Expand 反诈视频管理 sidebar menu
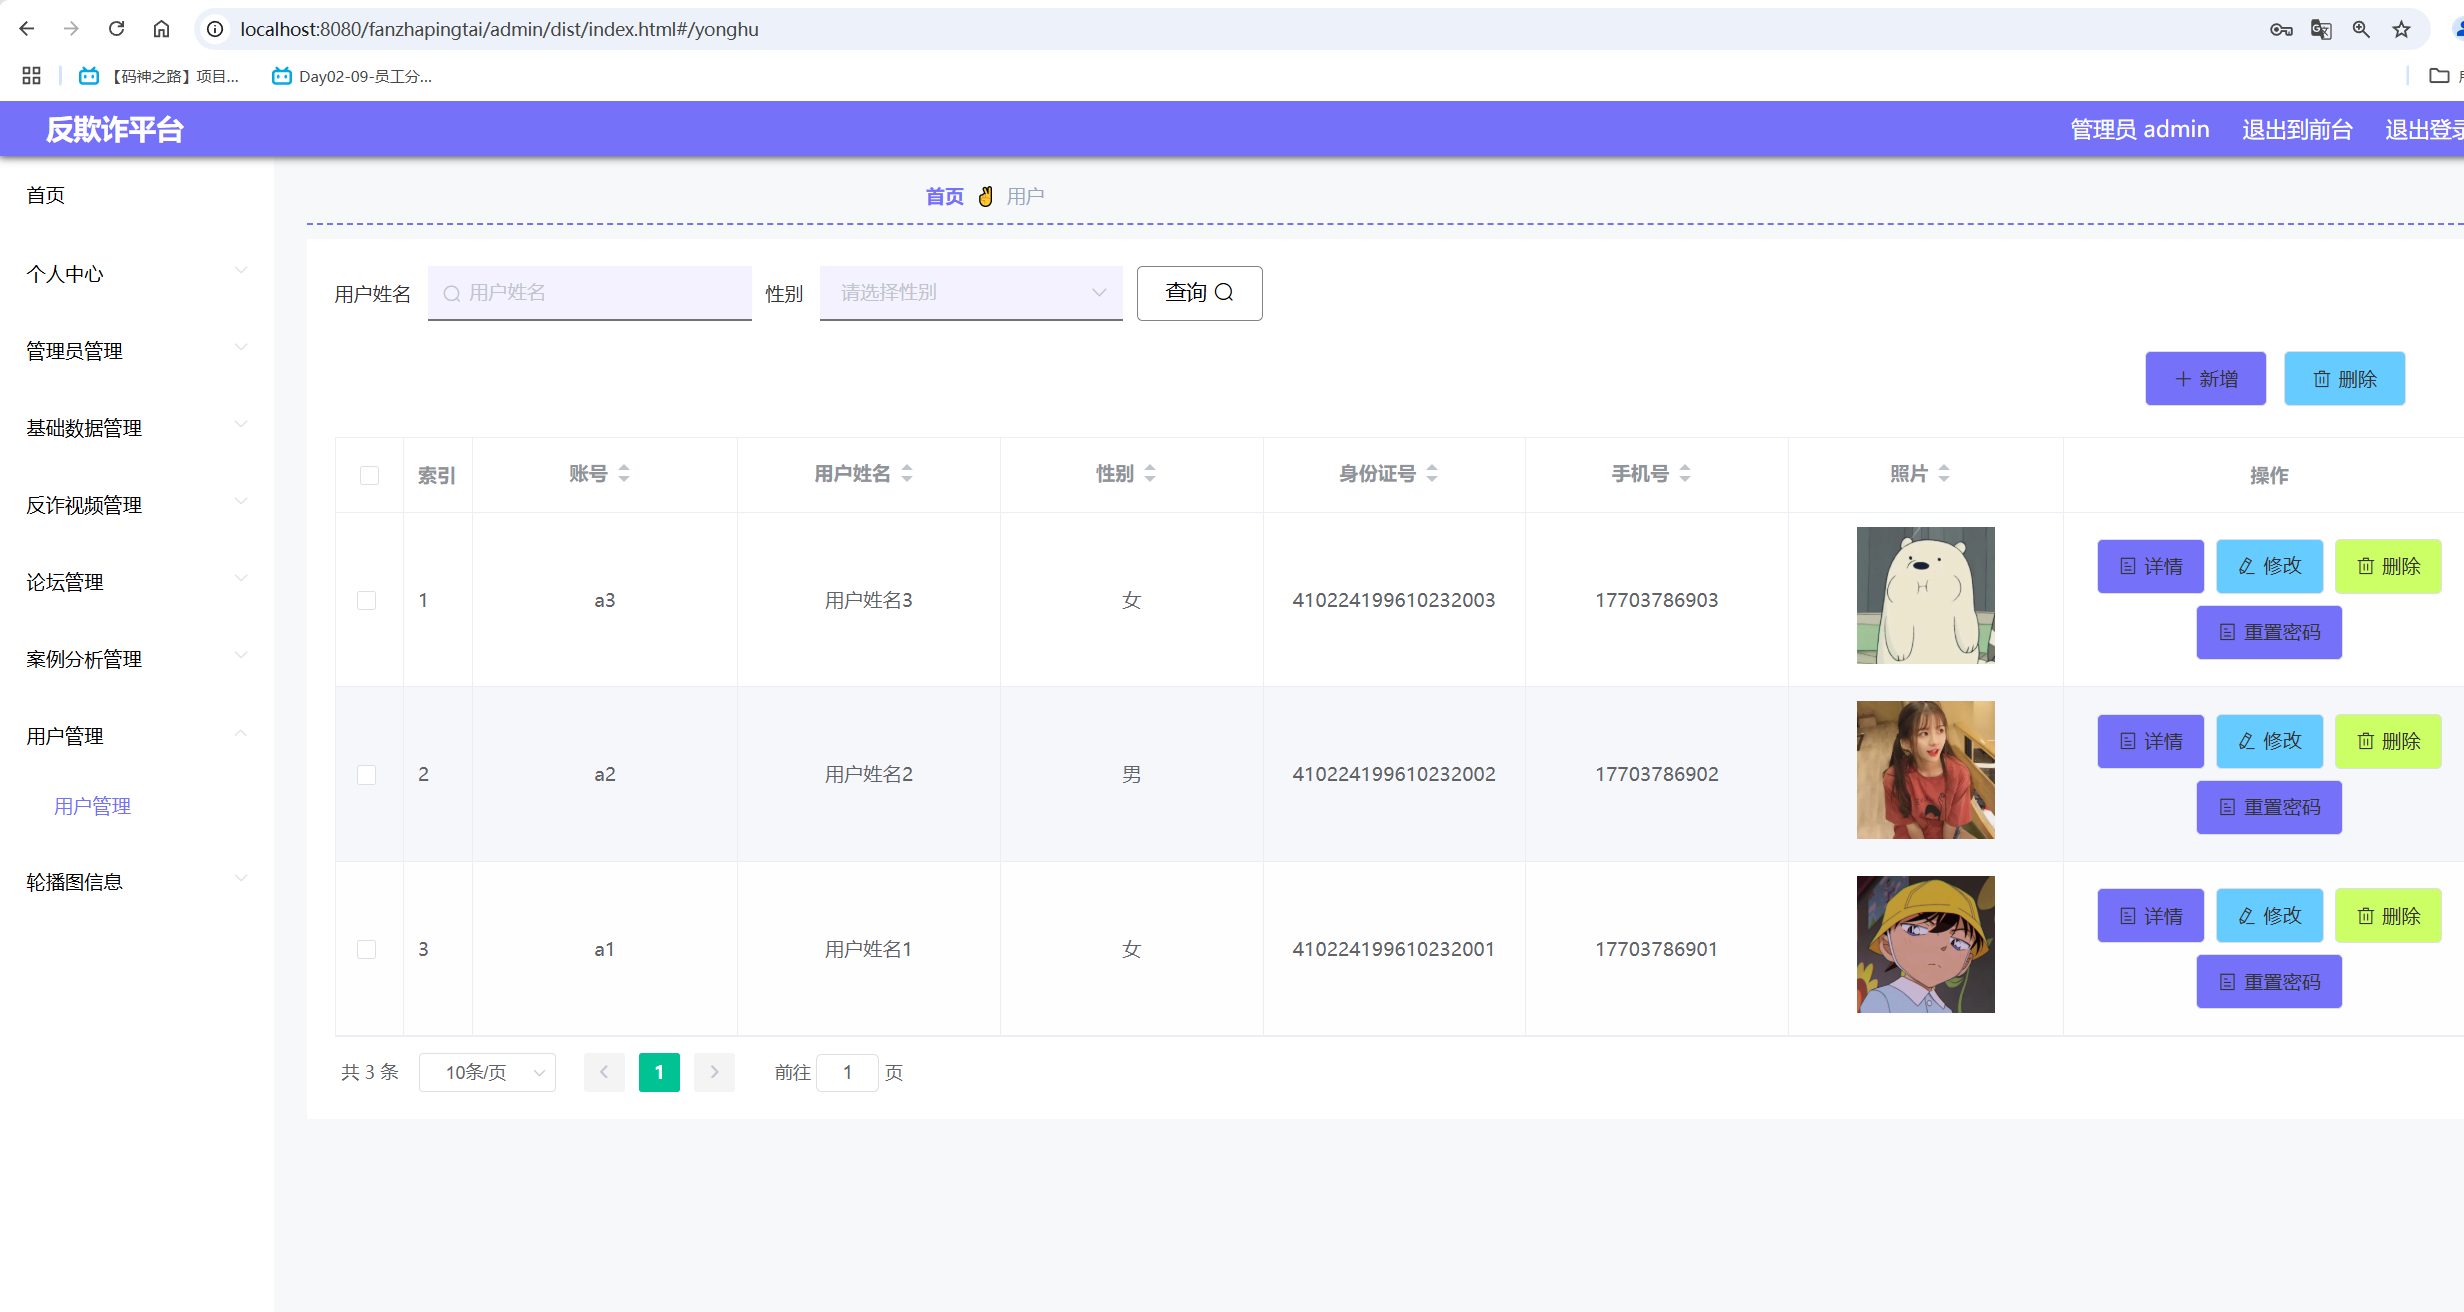Image resolution: width=2464 pixels, height=1312 pixels. click(x=137, y=504)
